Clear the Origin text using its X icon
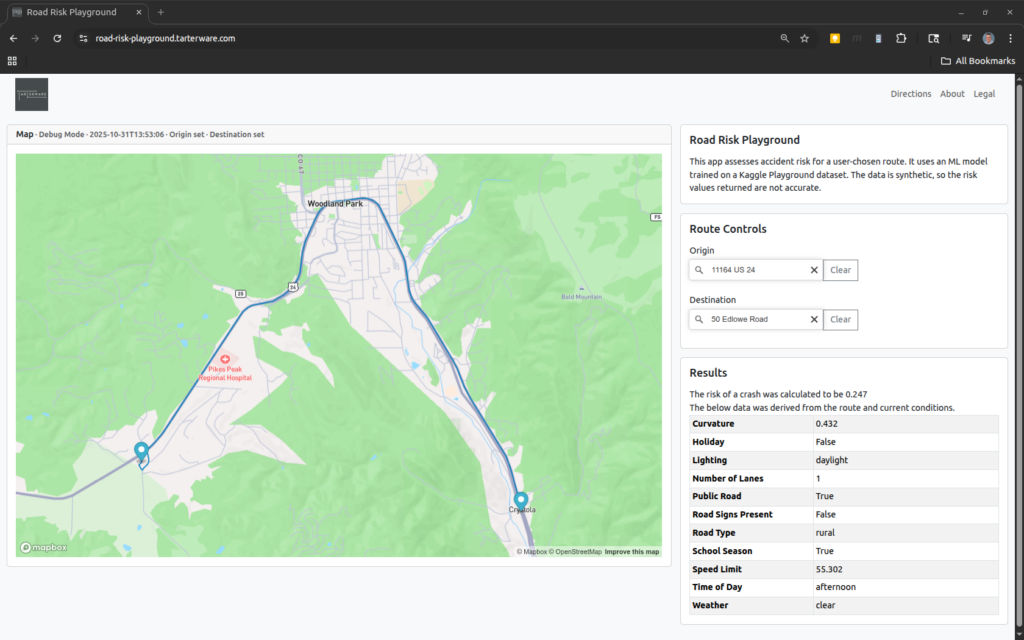The image size is (1024, 640). [814, 269]
